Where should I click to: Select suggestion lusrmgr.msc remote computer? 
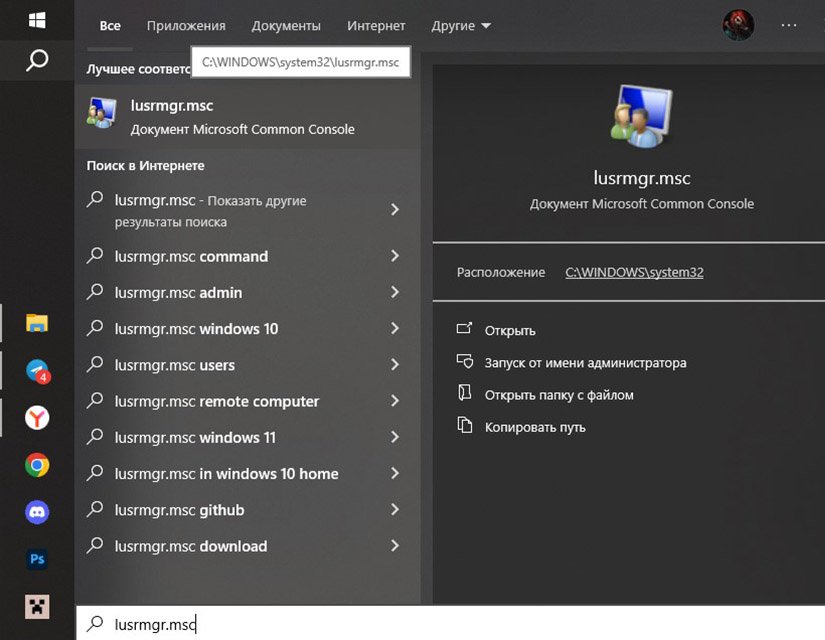(247, 401)
